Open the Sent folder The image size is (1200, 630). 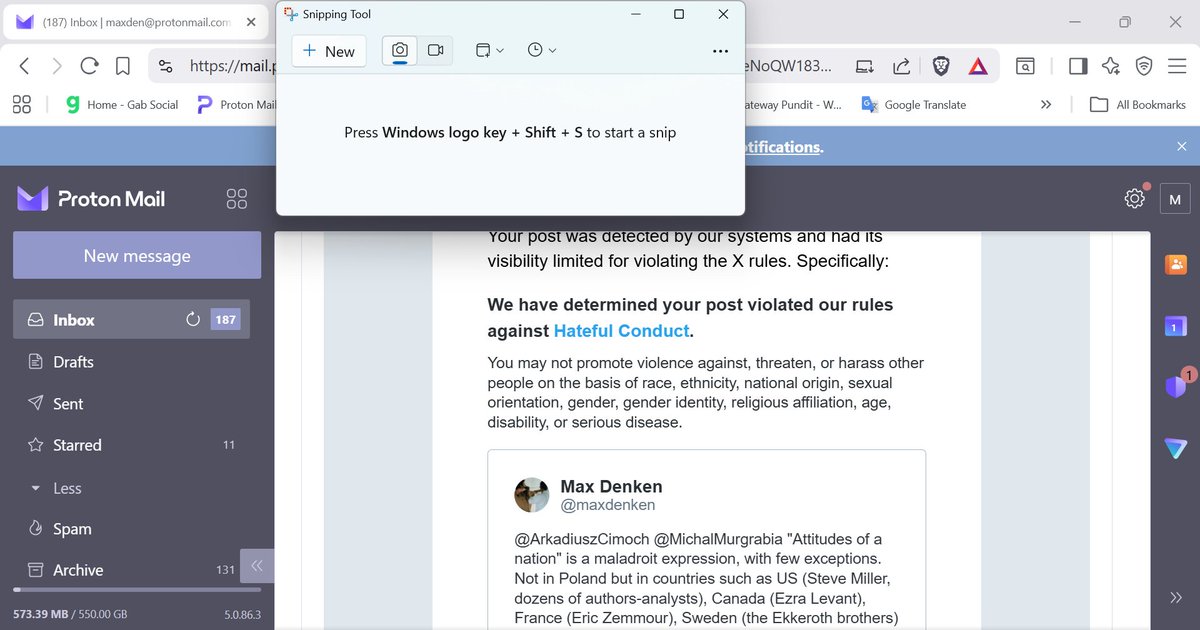131,404
